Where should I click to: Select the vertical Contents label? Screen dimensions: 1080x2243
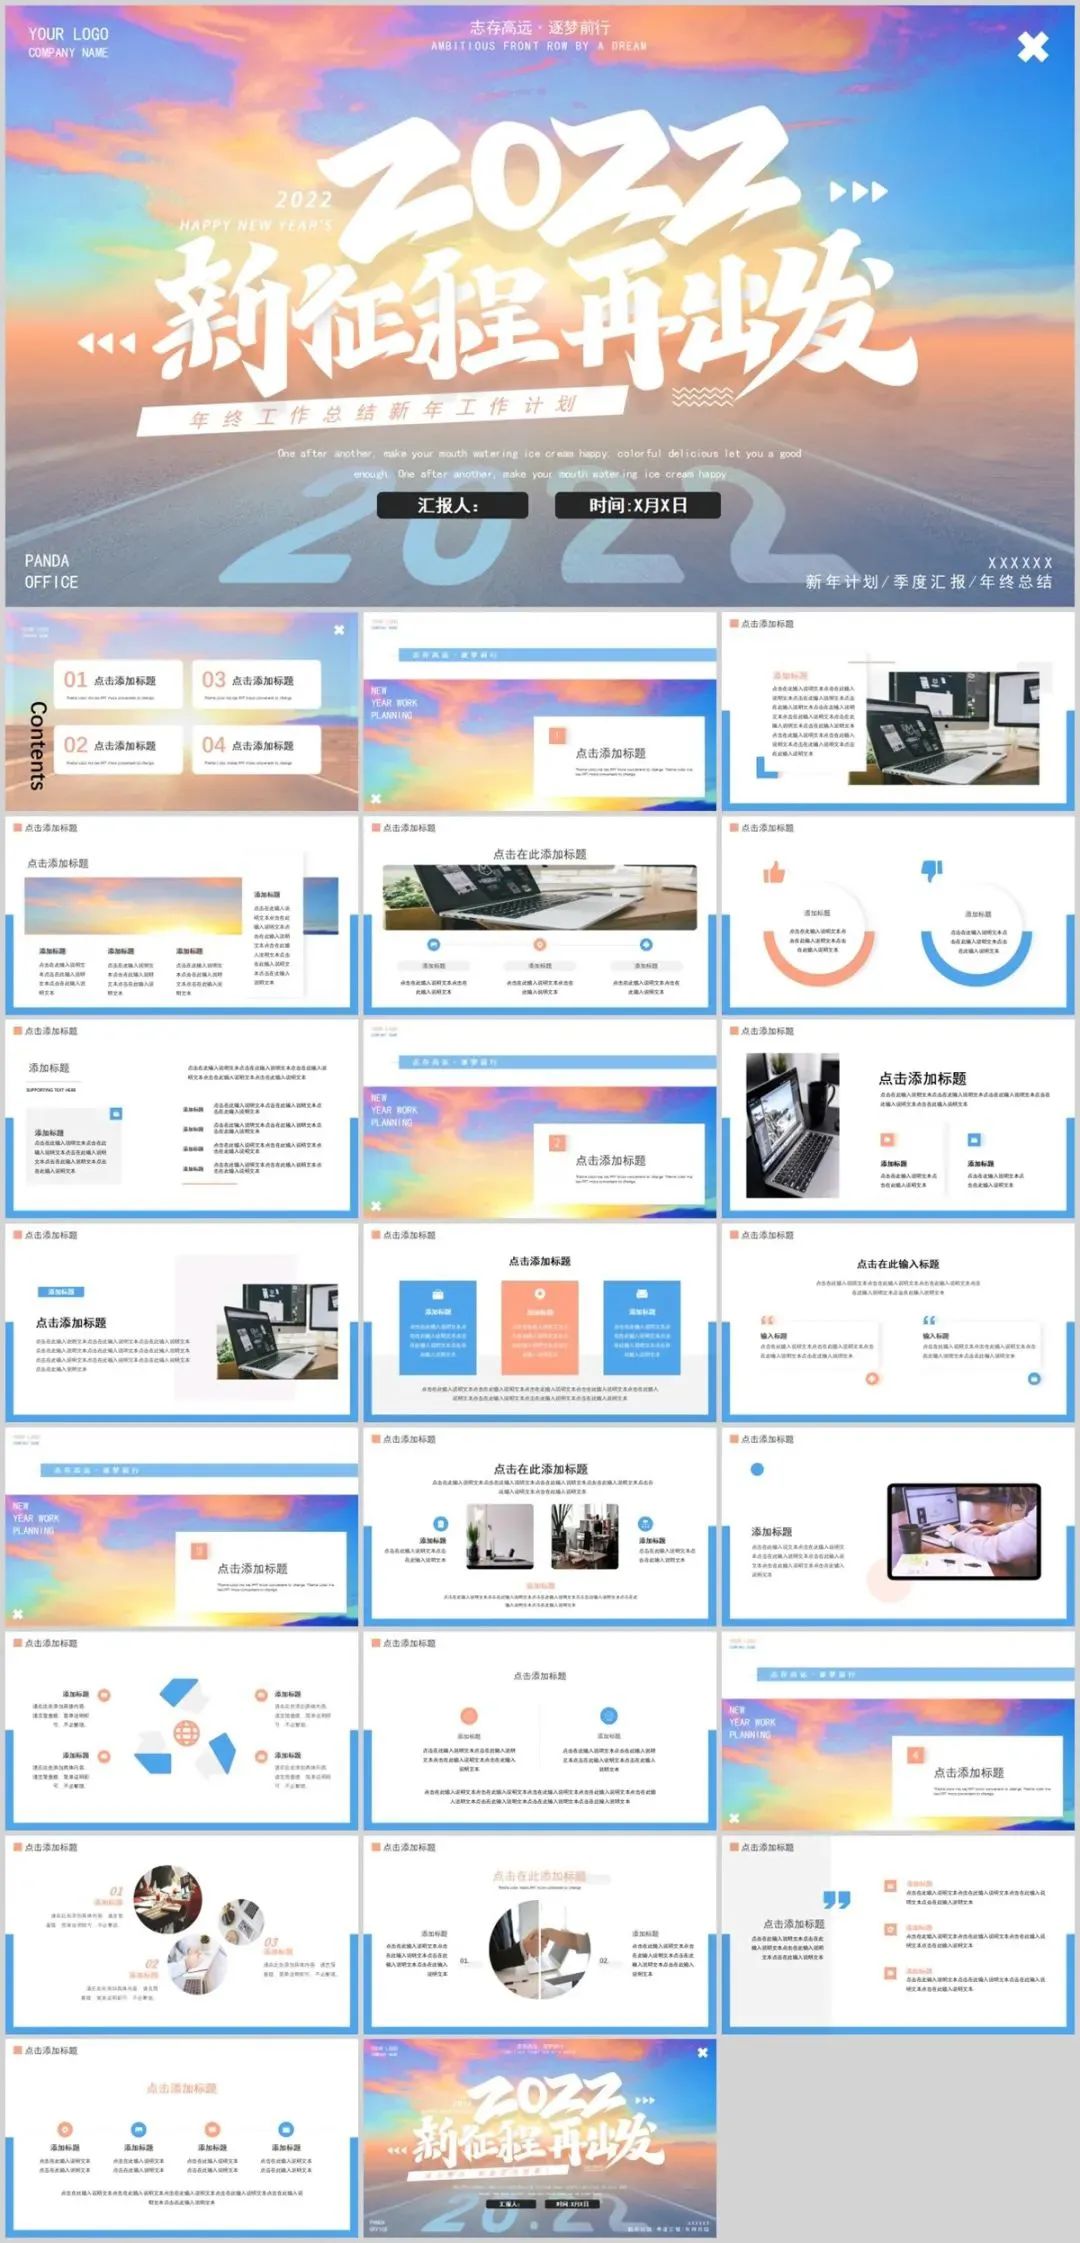38,745
